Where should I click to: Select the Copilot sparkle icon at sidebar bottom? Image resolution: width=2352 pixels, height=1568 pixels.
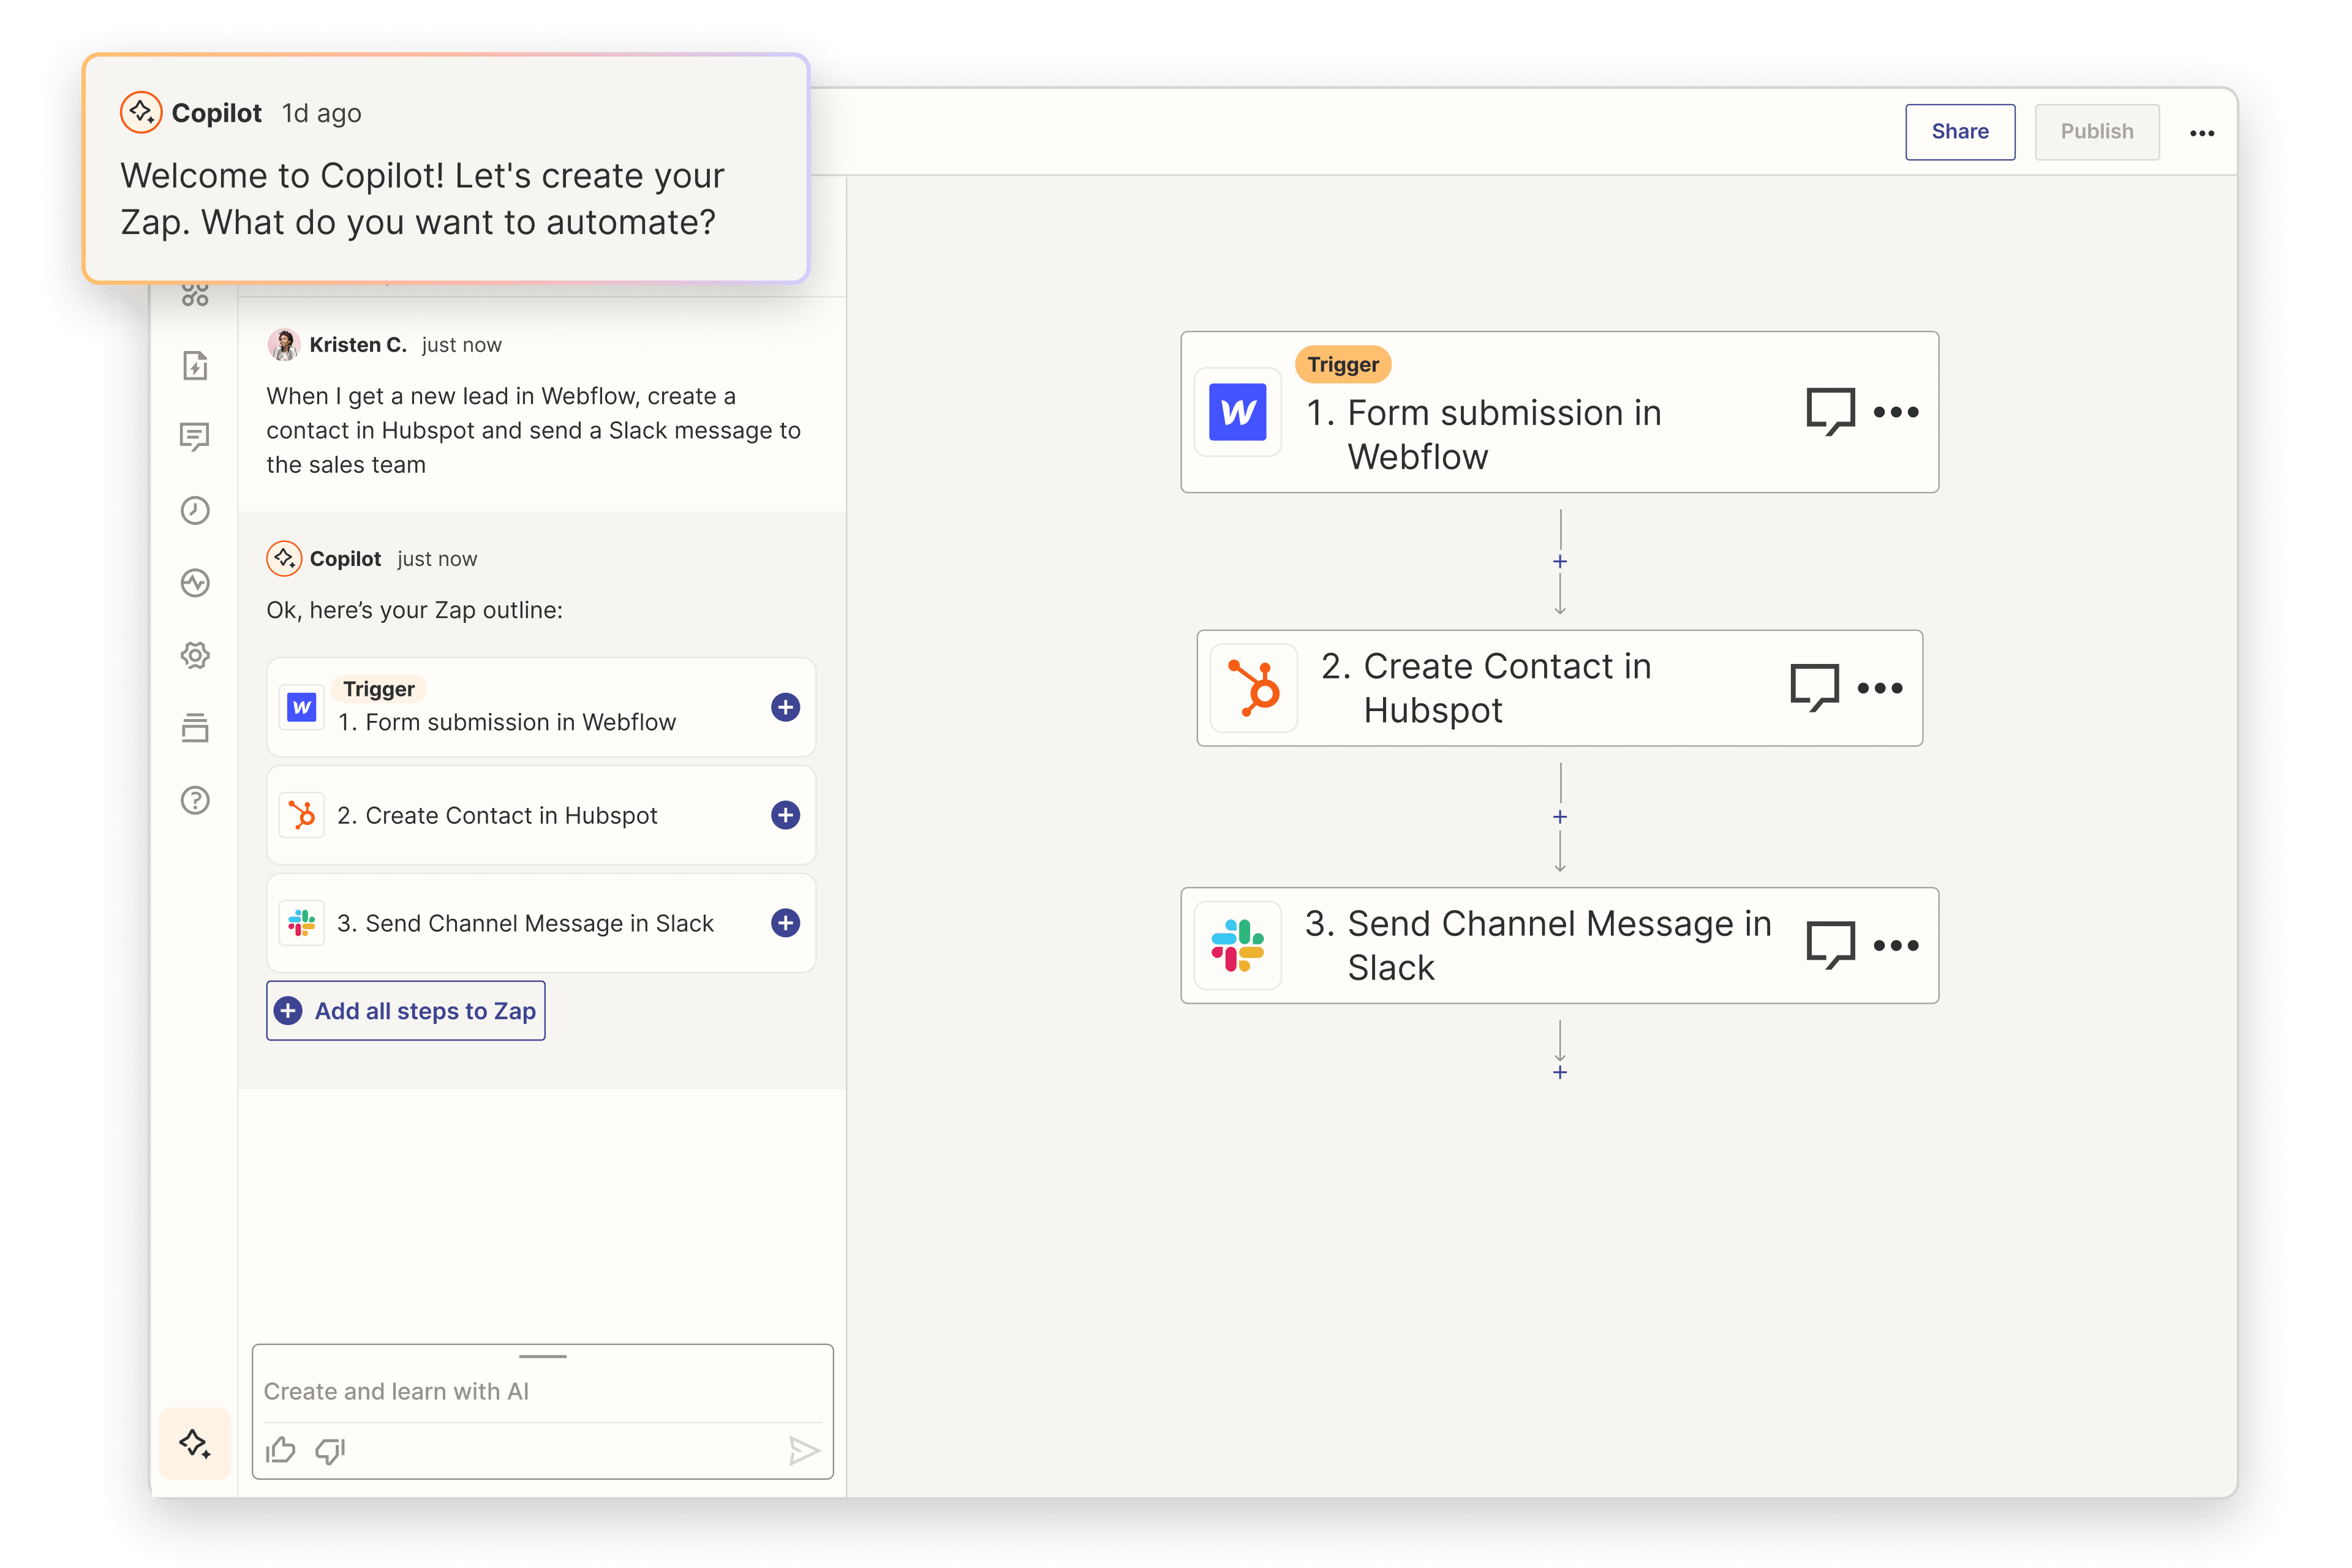tap(195, 1443)
